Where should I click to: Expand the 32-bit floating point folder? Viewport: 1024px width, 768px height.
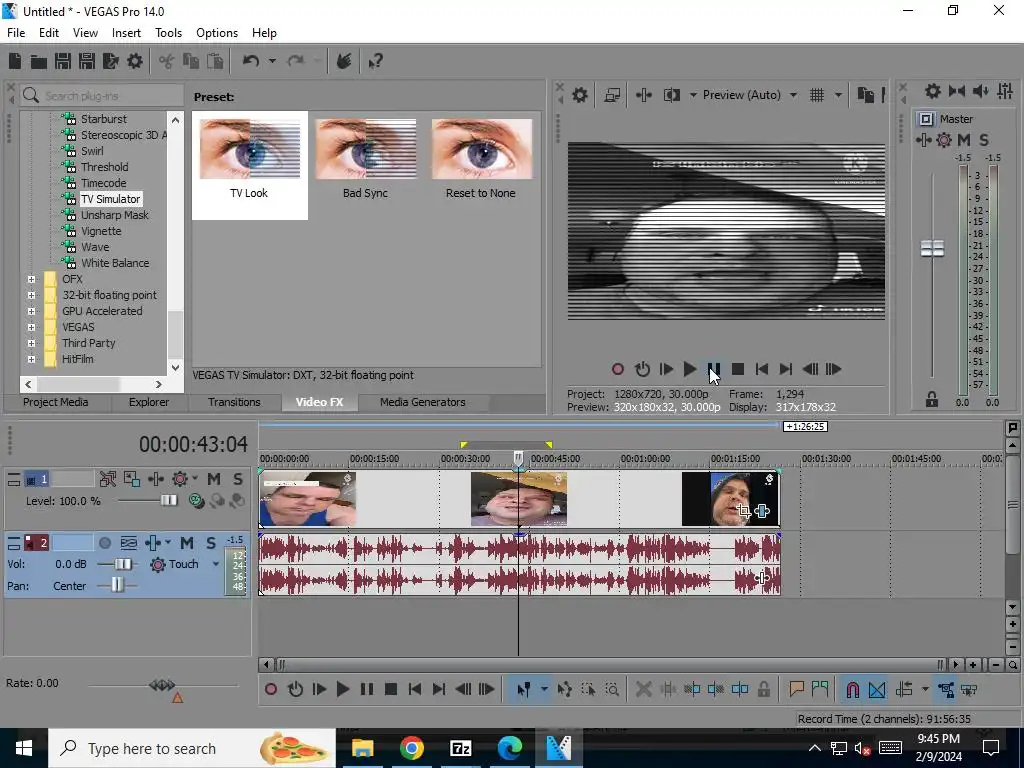[x=31, y=295]
